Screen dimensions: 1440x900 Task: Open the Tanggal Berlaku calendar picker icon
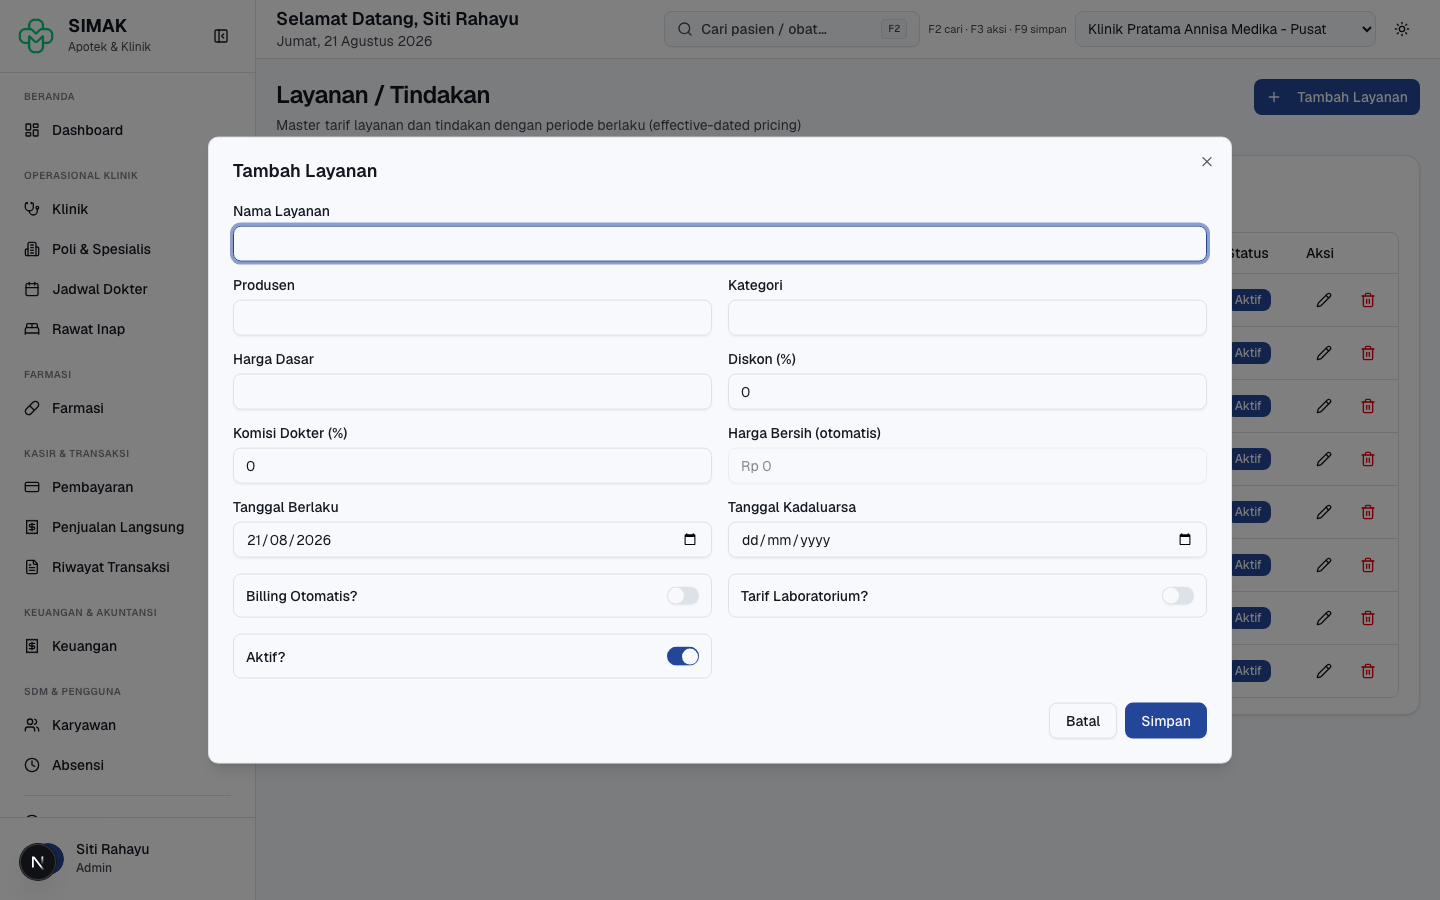click(690, 540)
